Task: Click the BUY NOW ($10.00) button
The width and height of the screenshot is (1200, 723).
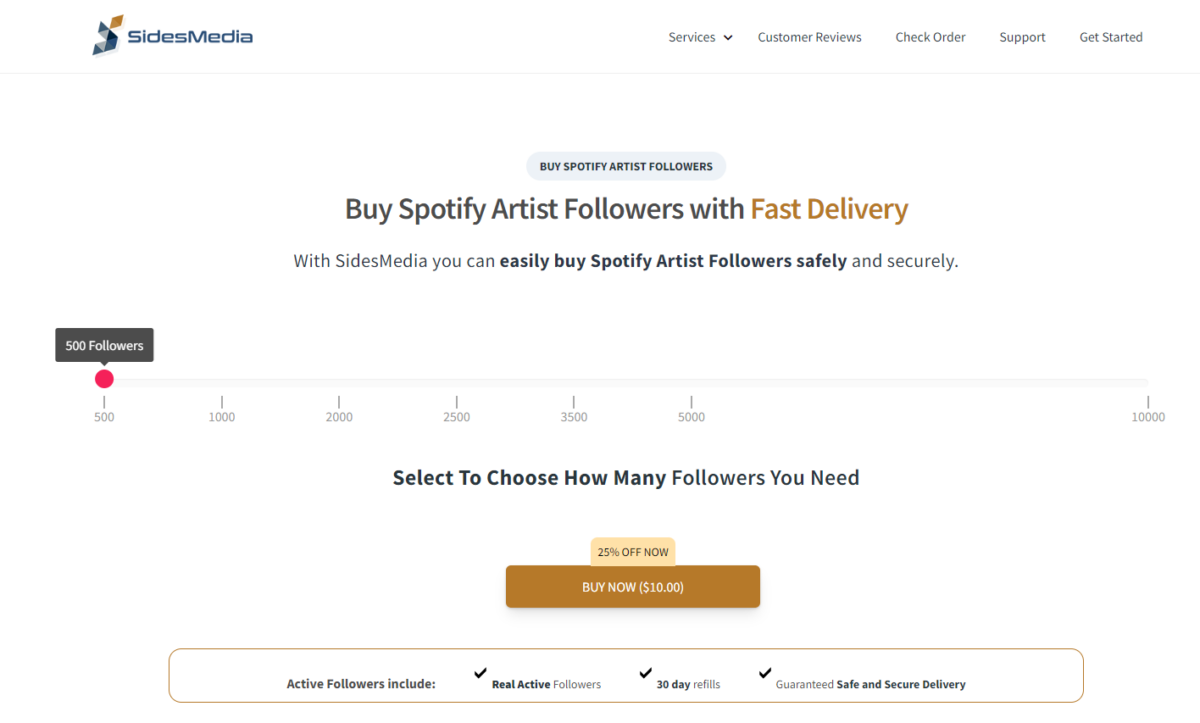Action: [633, 587]
